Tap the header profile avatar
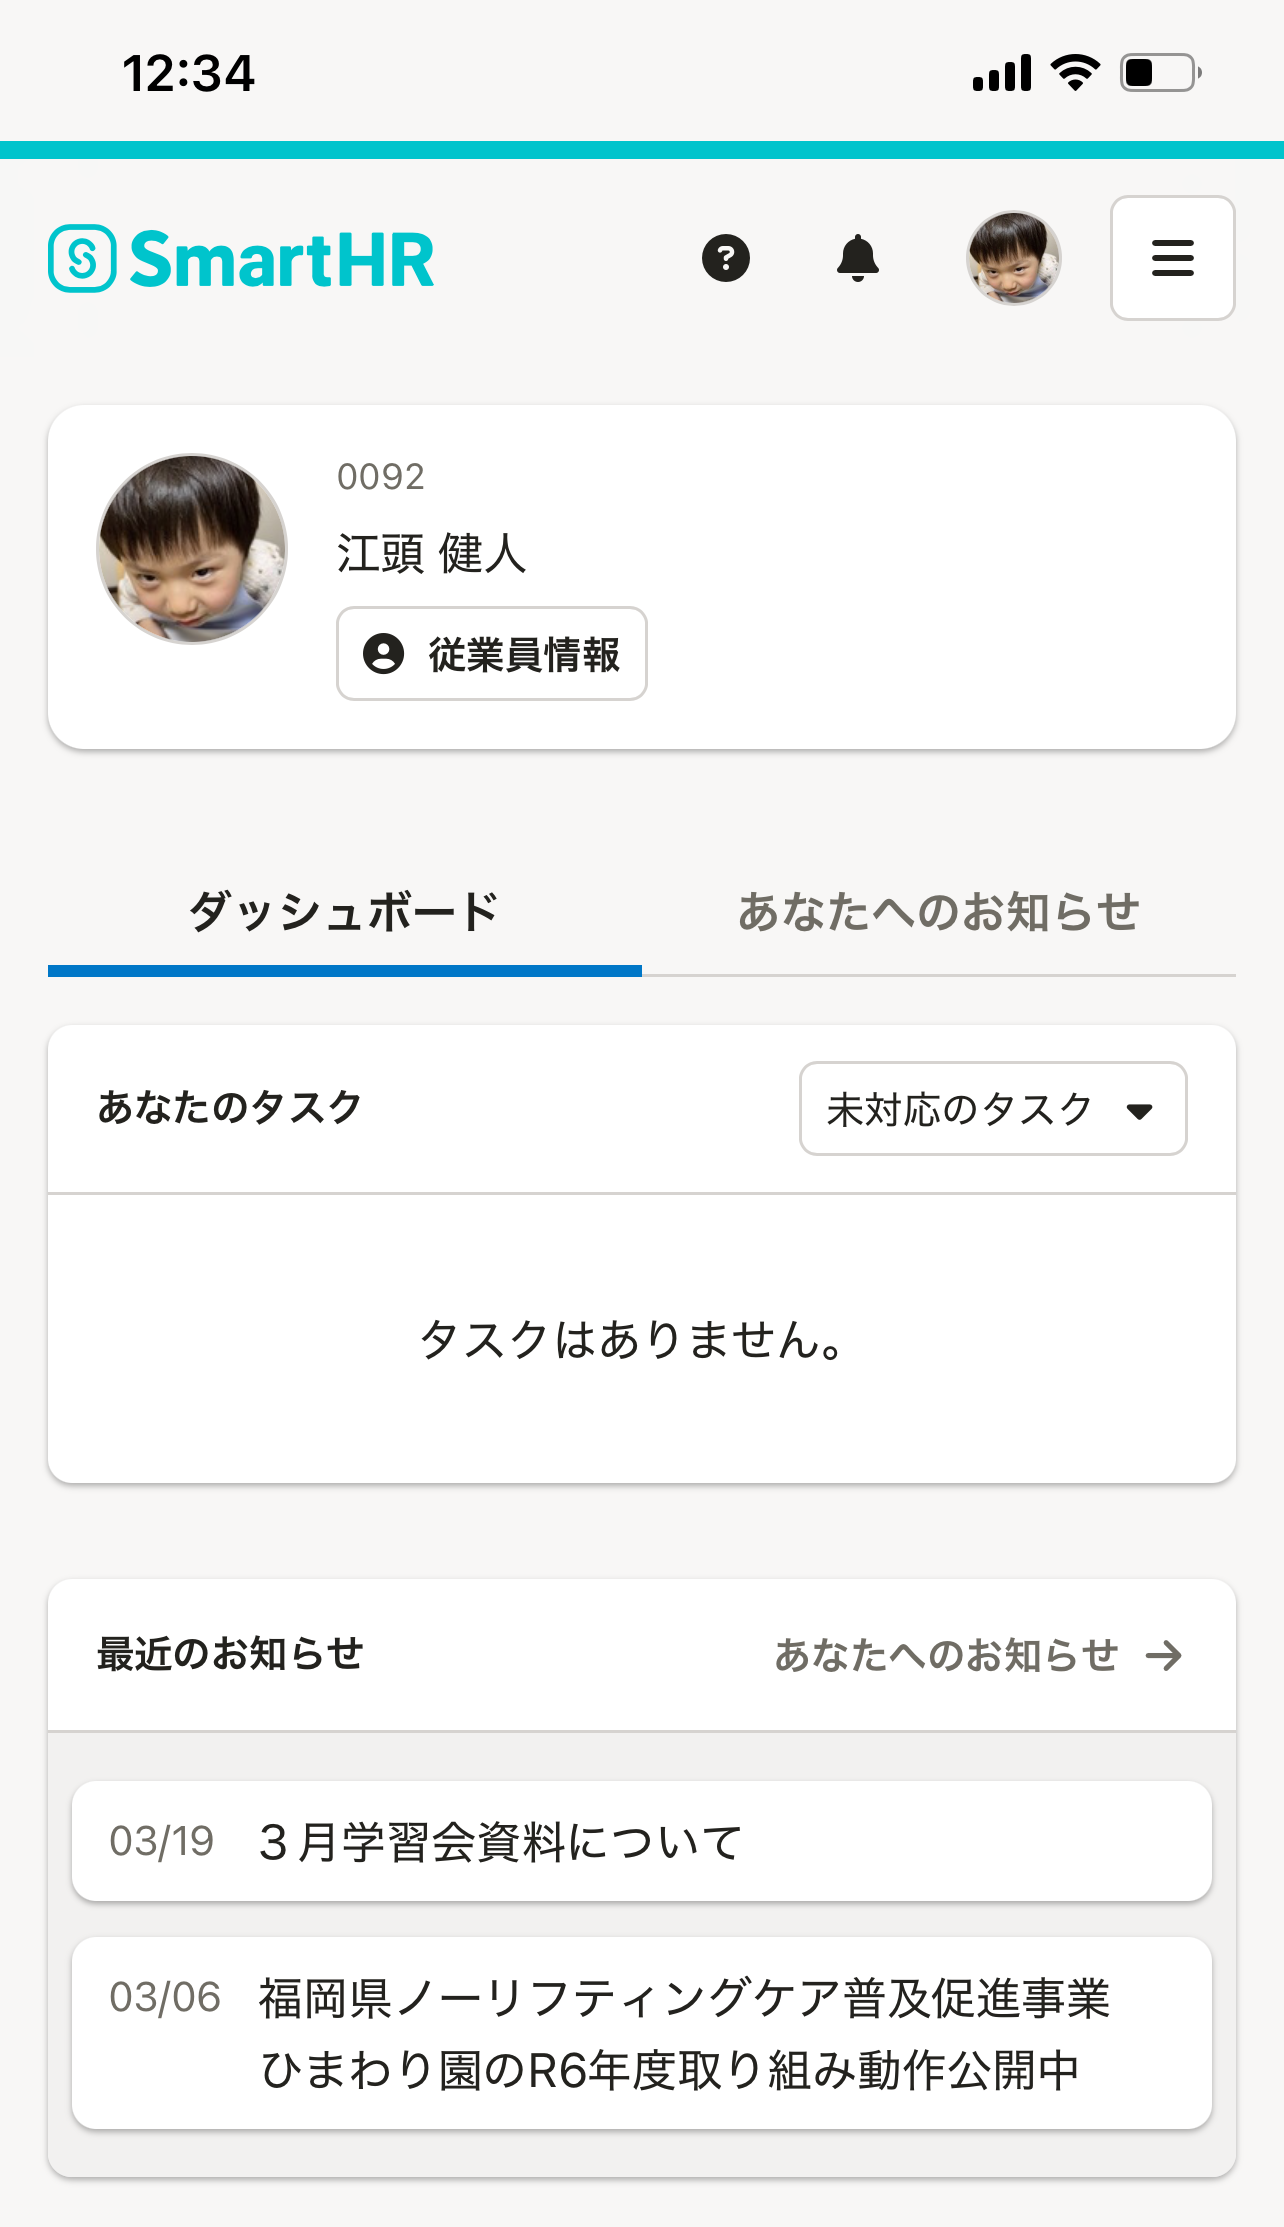The width and height of the screenshot is (1284, 2227). coord(1013,258)
